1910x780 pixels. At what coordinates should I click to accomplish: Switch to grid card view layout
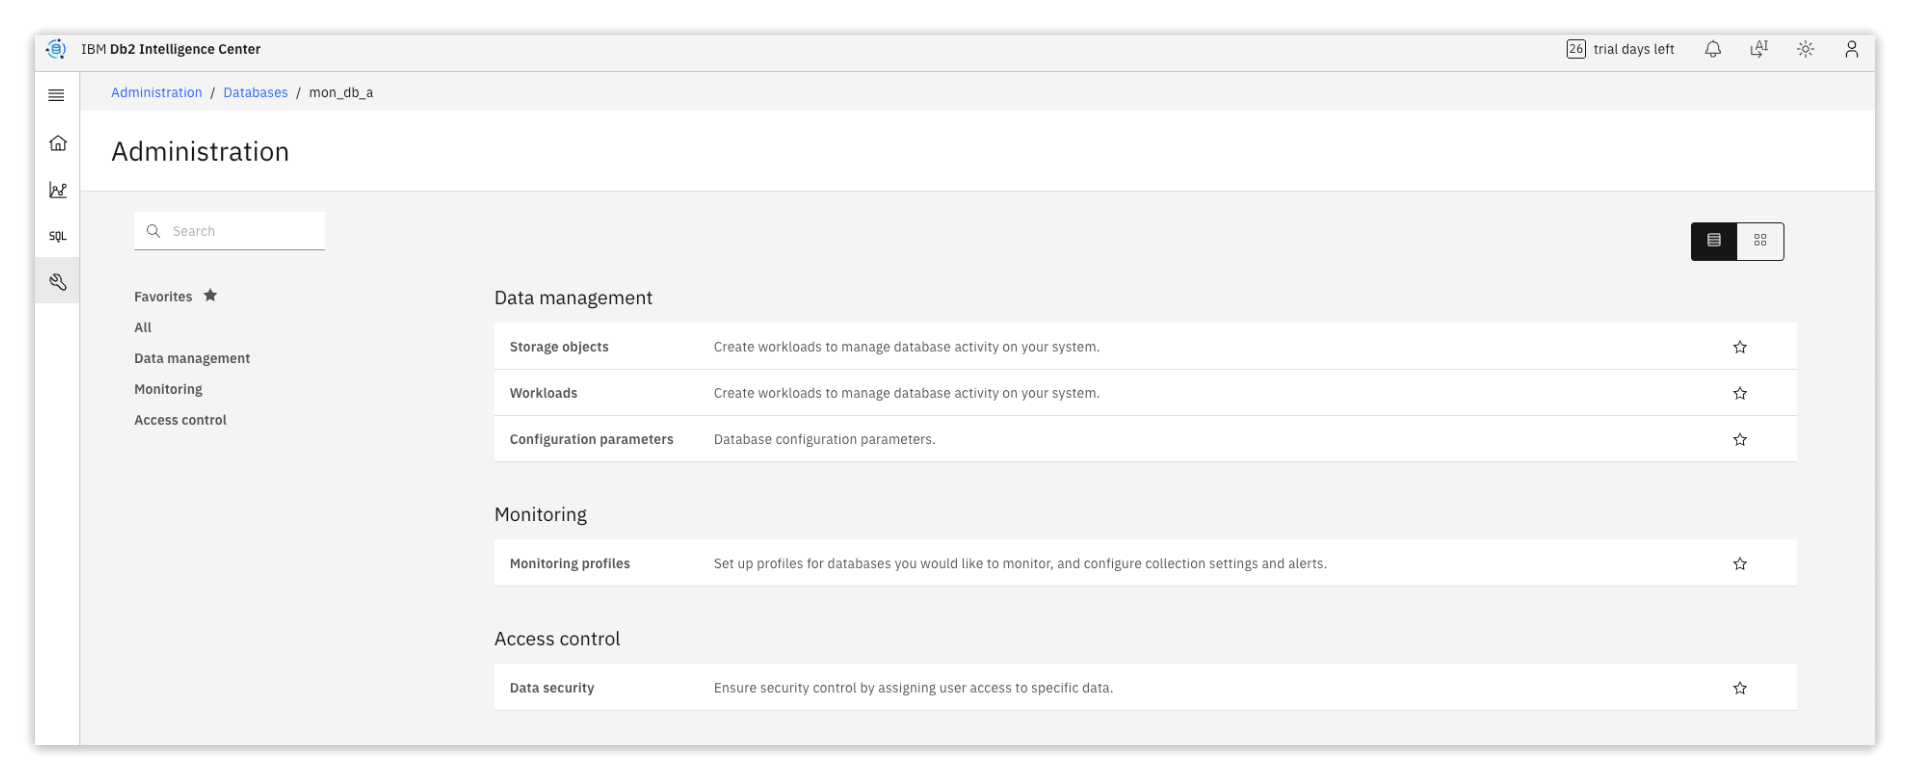click(x=1760, y=241)
